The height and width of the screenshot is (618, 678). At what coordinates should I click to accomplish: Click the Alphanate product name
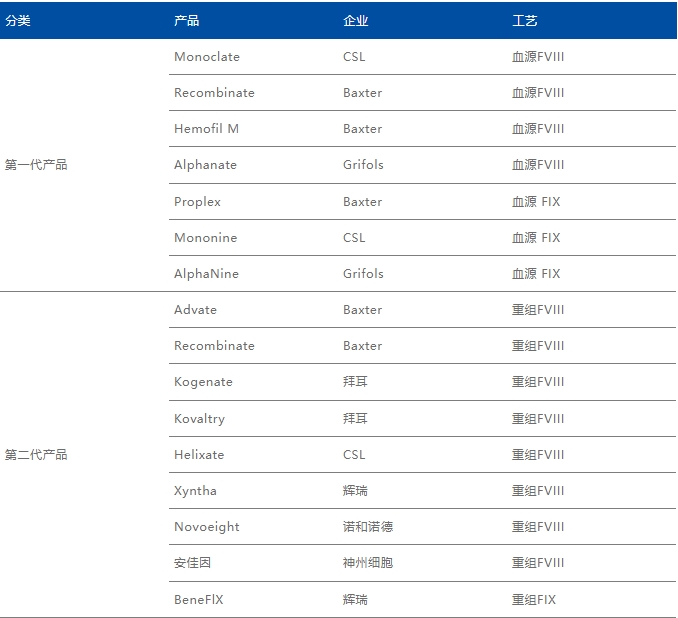(205, 165)
